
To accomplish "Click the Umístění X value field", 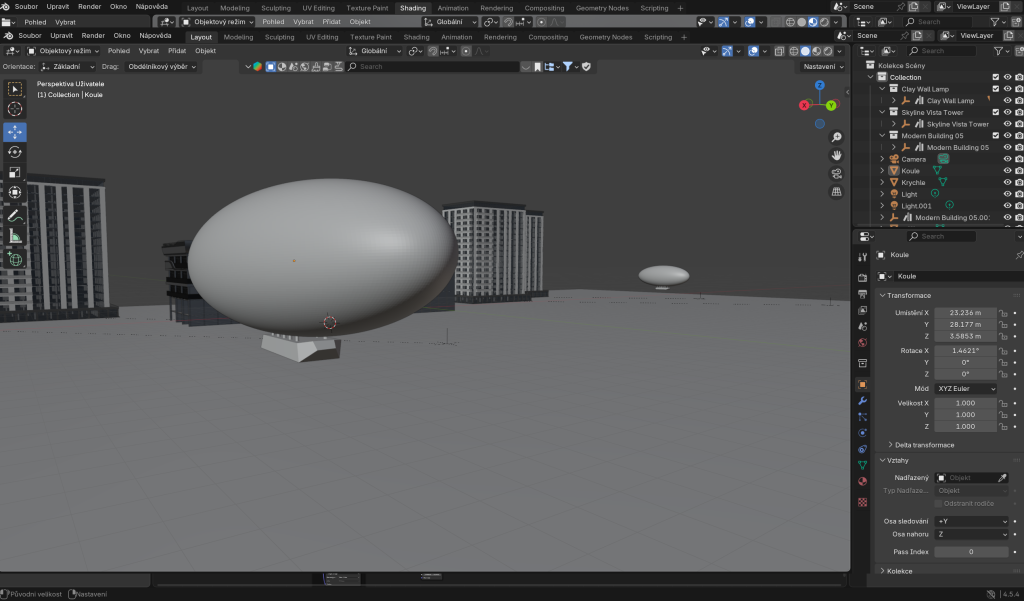I will (964, 313).
